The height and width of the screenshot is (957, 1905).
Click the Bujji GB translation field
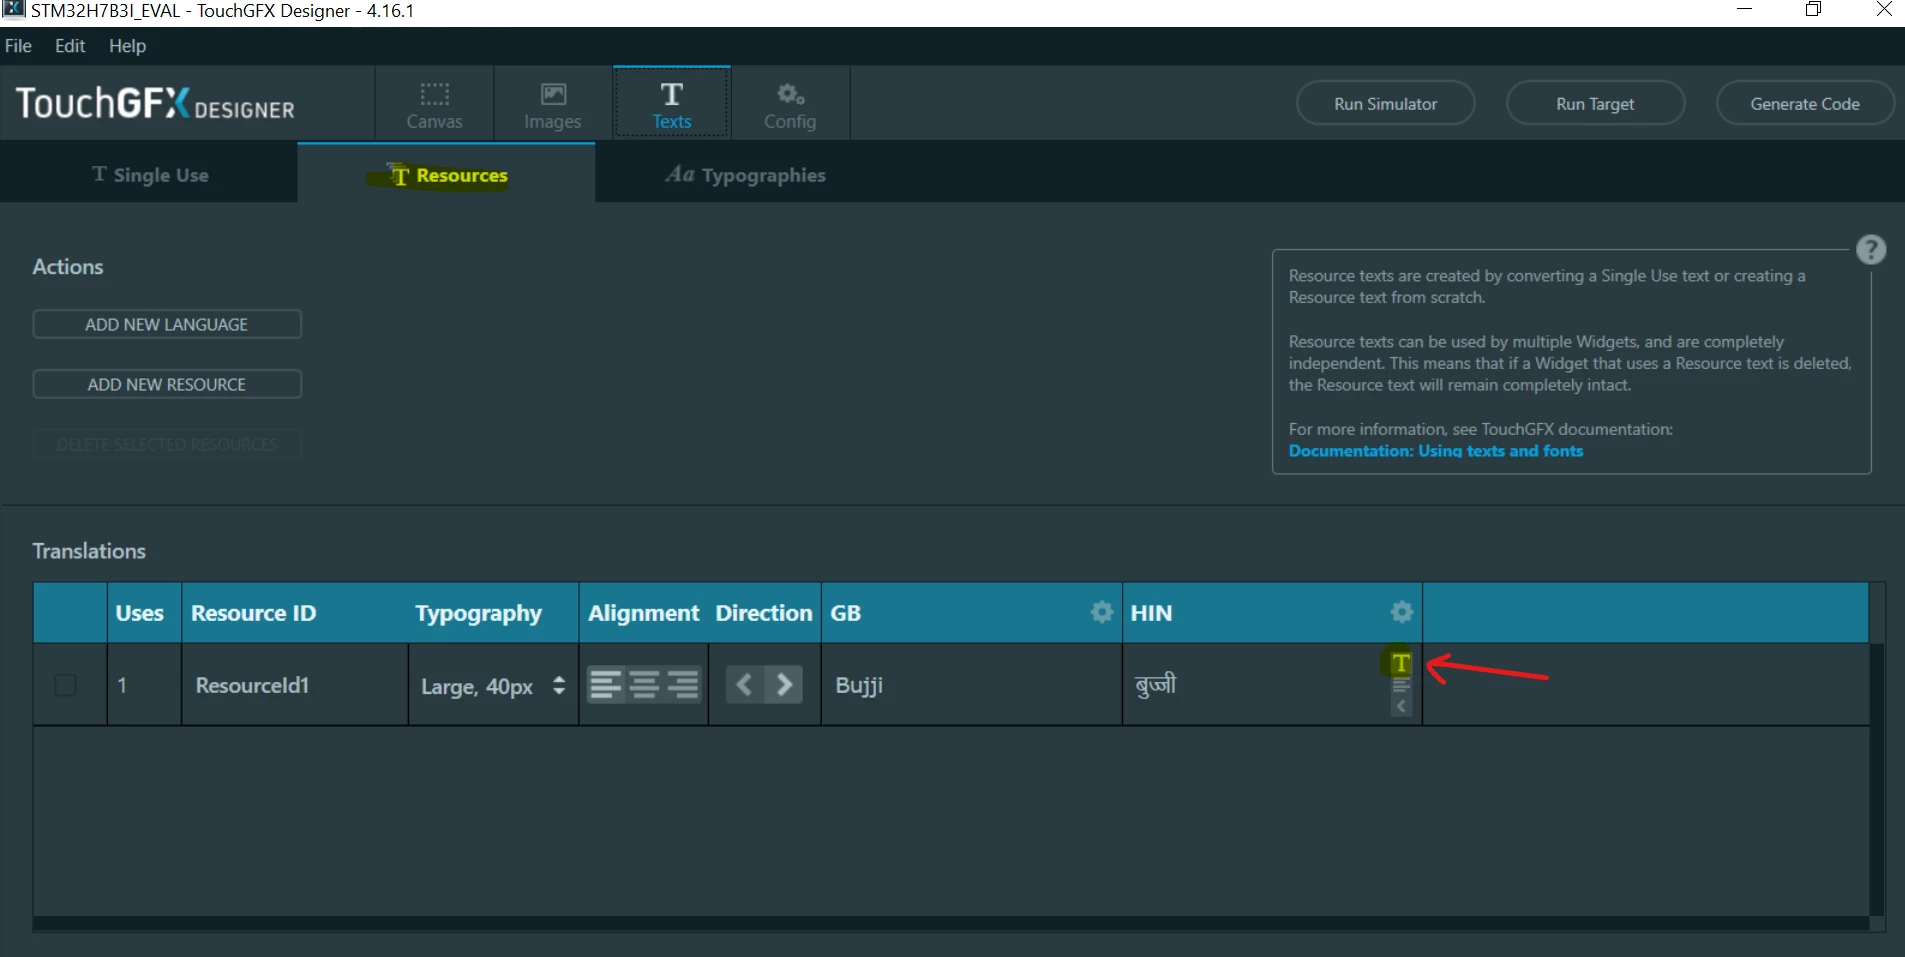tap(971, 685)
